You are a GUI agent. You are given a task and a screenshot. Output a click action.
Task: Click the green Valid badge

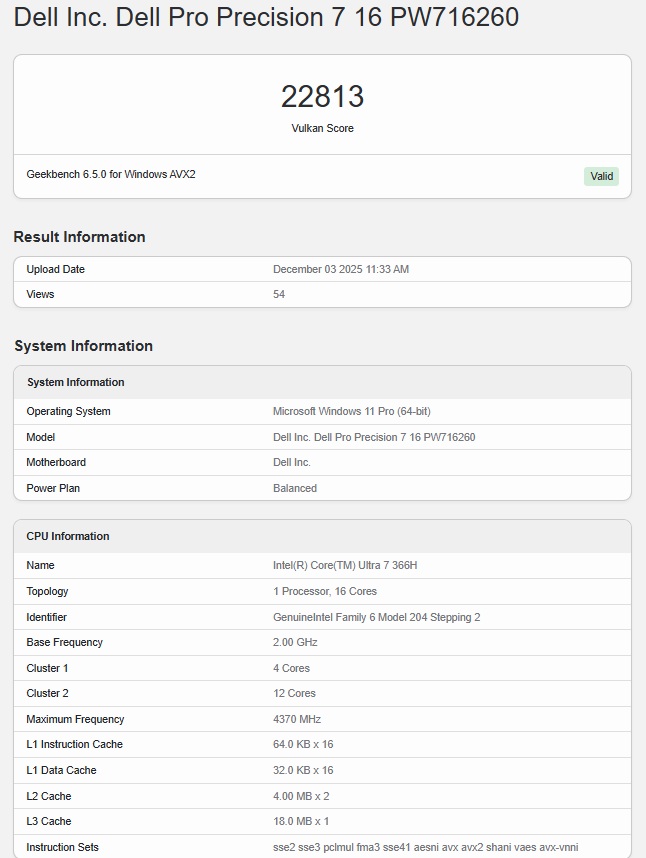(601, 176)
